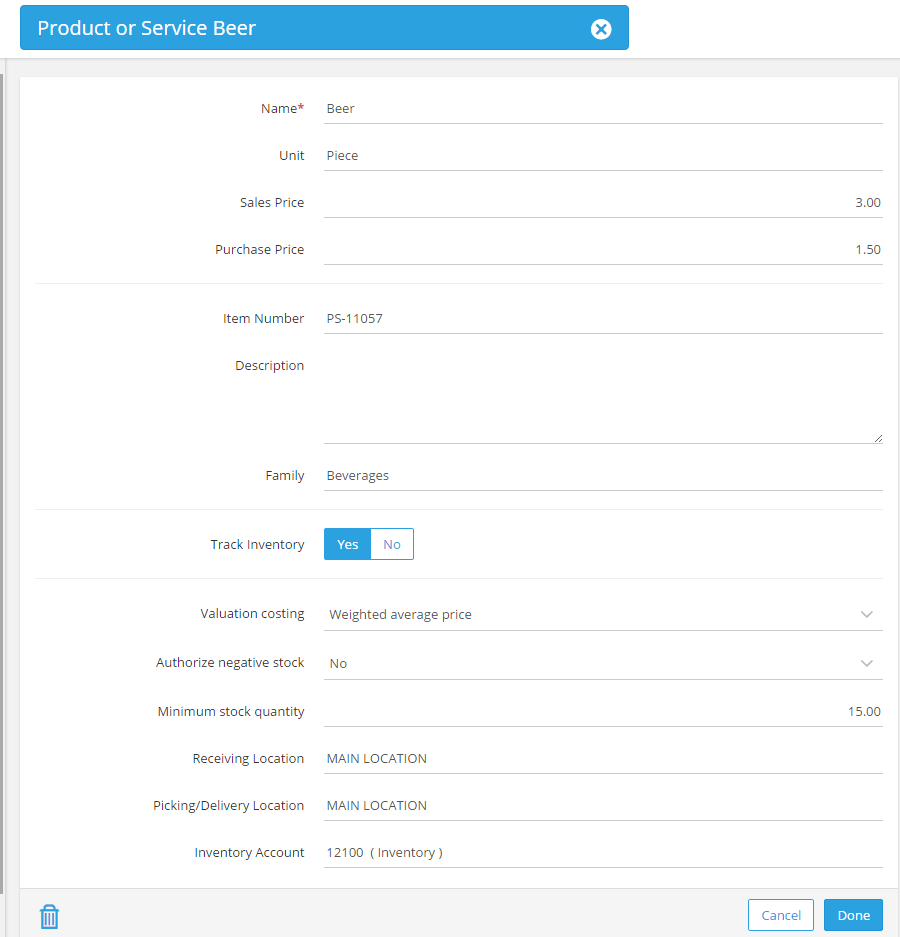Select the Unit field showing Piece
This screenshot has width=900, height=937.
603,155
